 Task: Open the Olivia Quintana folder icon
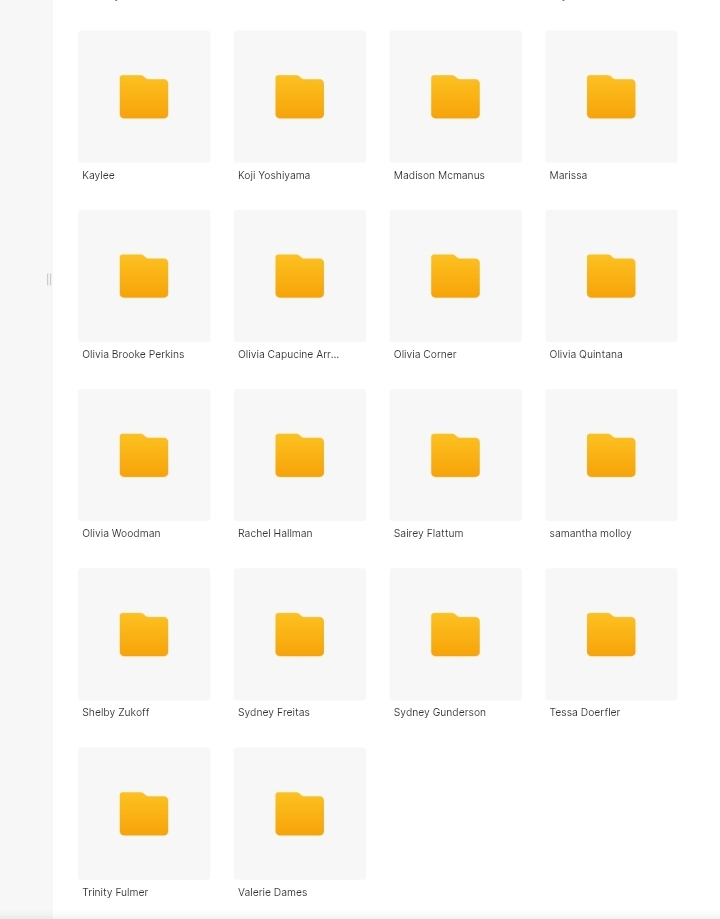[611, 276]
